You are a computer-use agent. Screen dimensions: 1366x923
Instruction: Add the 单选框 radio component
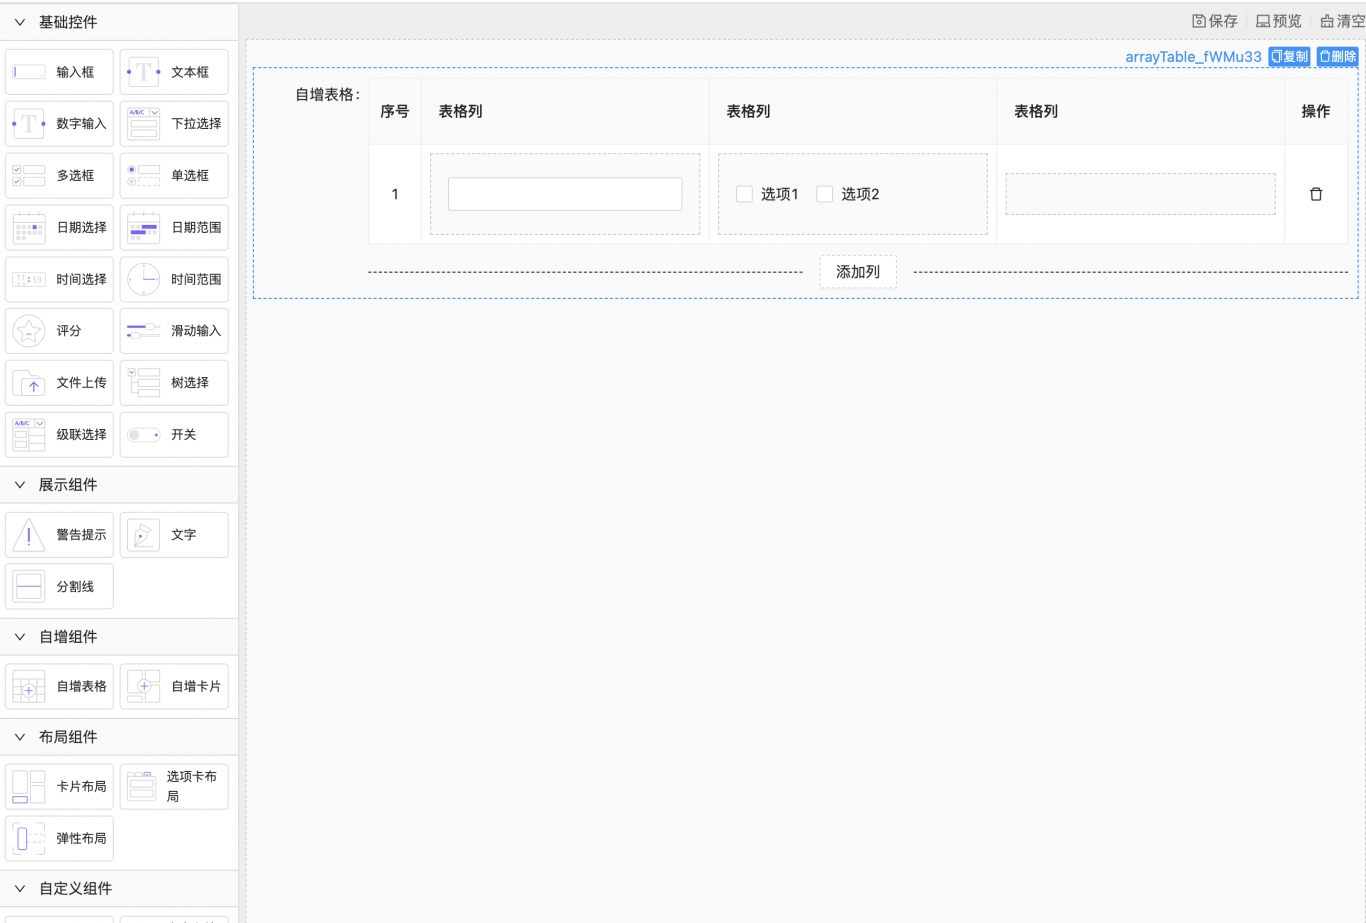click(x=174, y=176)
